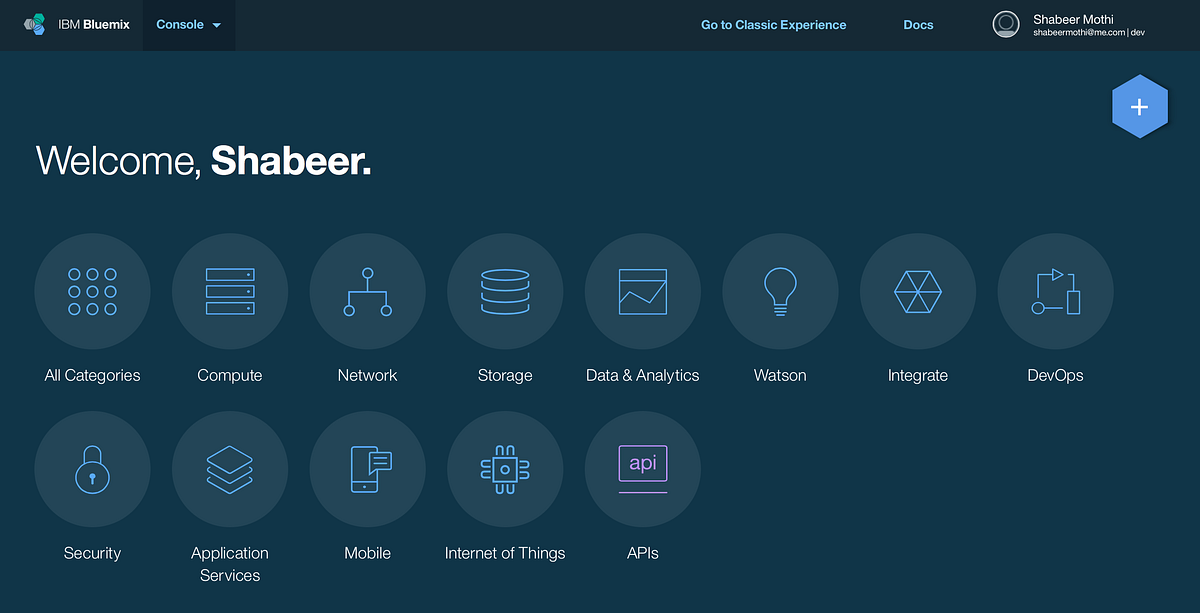The width and height of the screenshot is (1200, 613).
Task: Open the Compute category icon
Action: click(x=230, y=291)
